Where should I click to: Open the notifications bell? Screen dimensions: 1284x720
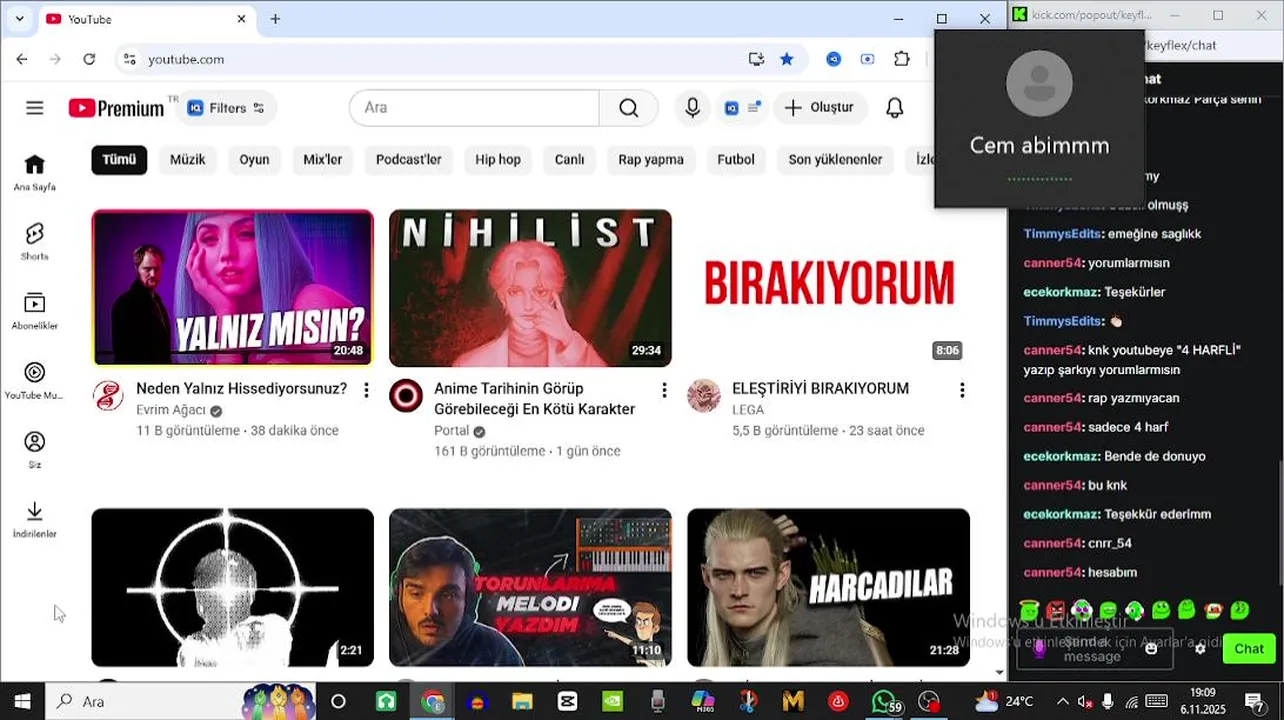[x=895, y=108]
